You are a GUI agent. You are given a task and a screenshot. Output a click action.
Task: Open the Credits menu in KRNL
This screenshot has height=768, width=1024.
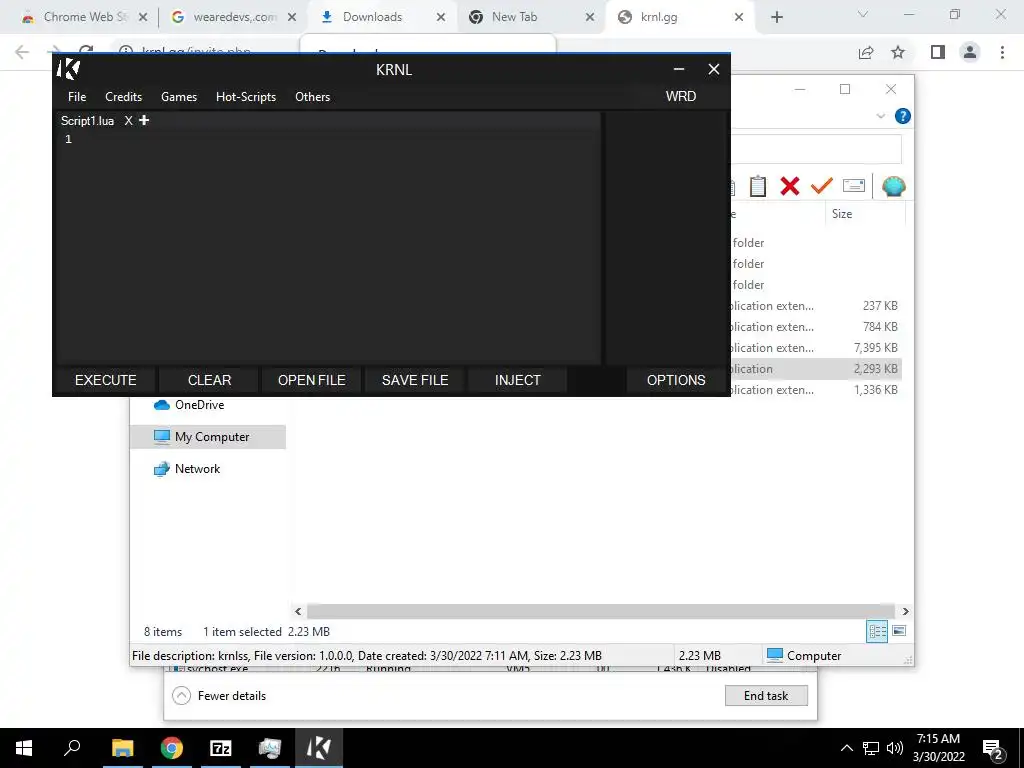pyautogui.click(x=123, y=97)
